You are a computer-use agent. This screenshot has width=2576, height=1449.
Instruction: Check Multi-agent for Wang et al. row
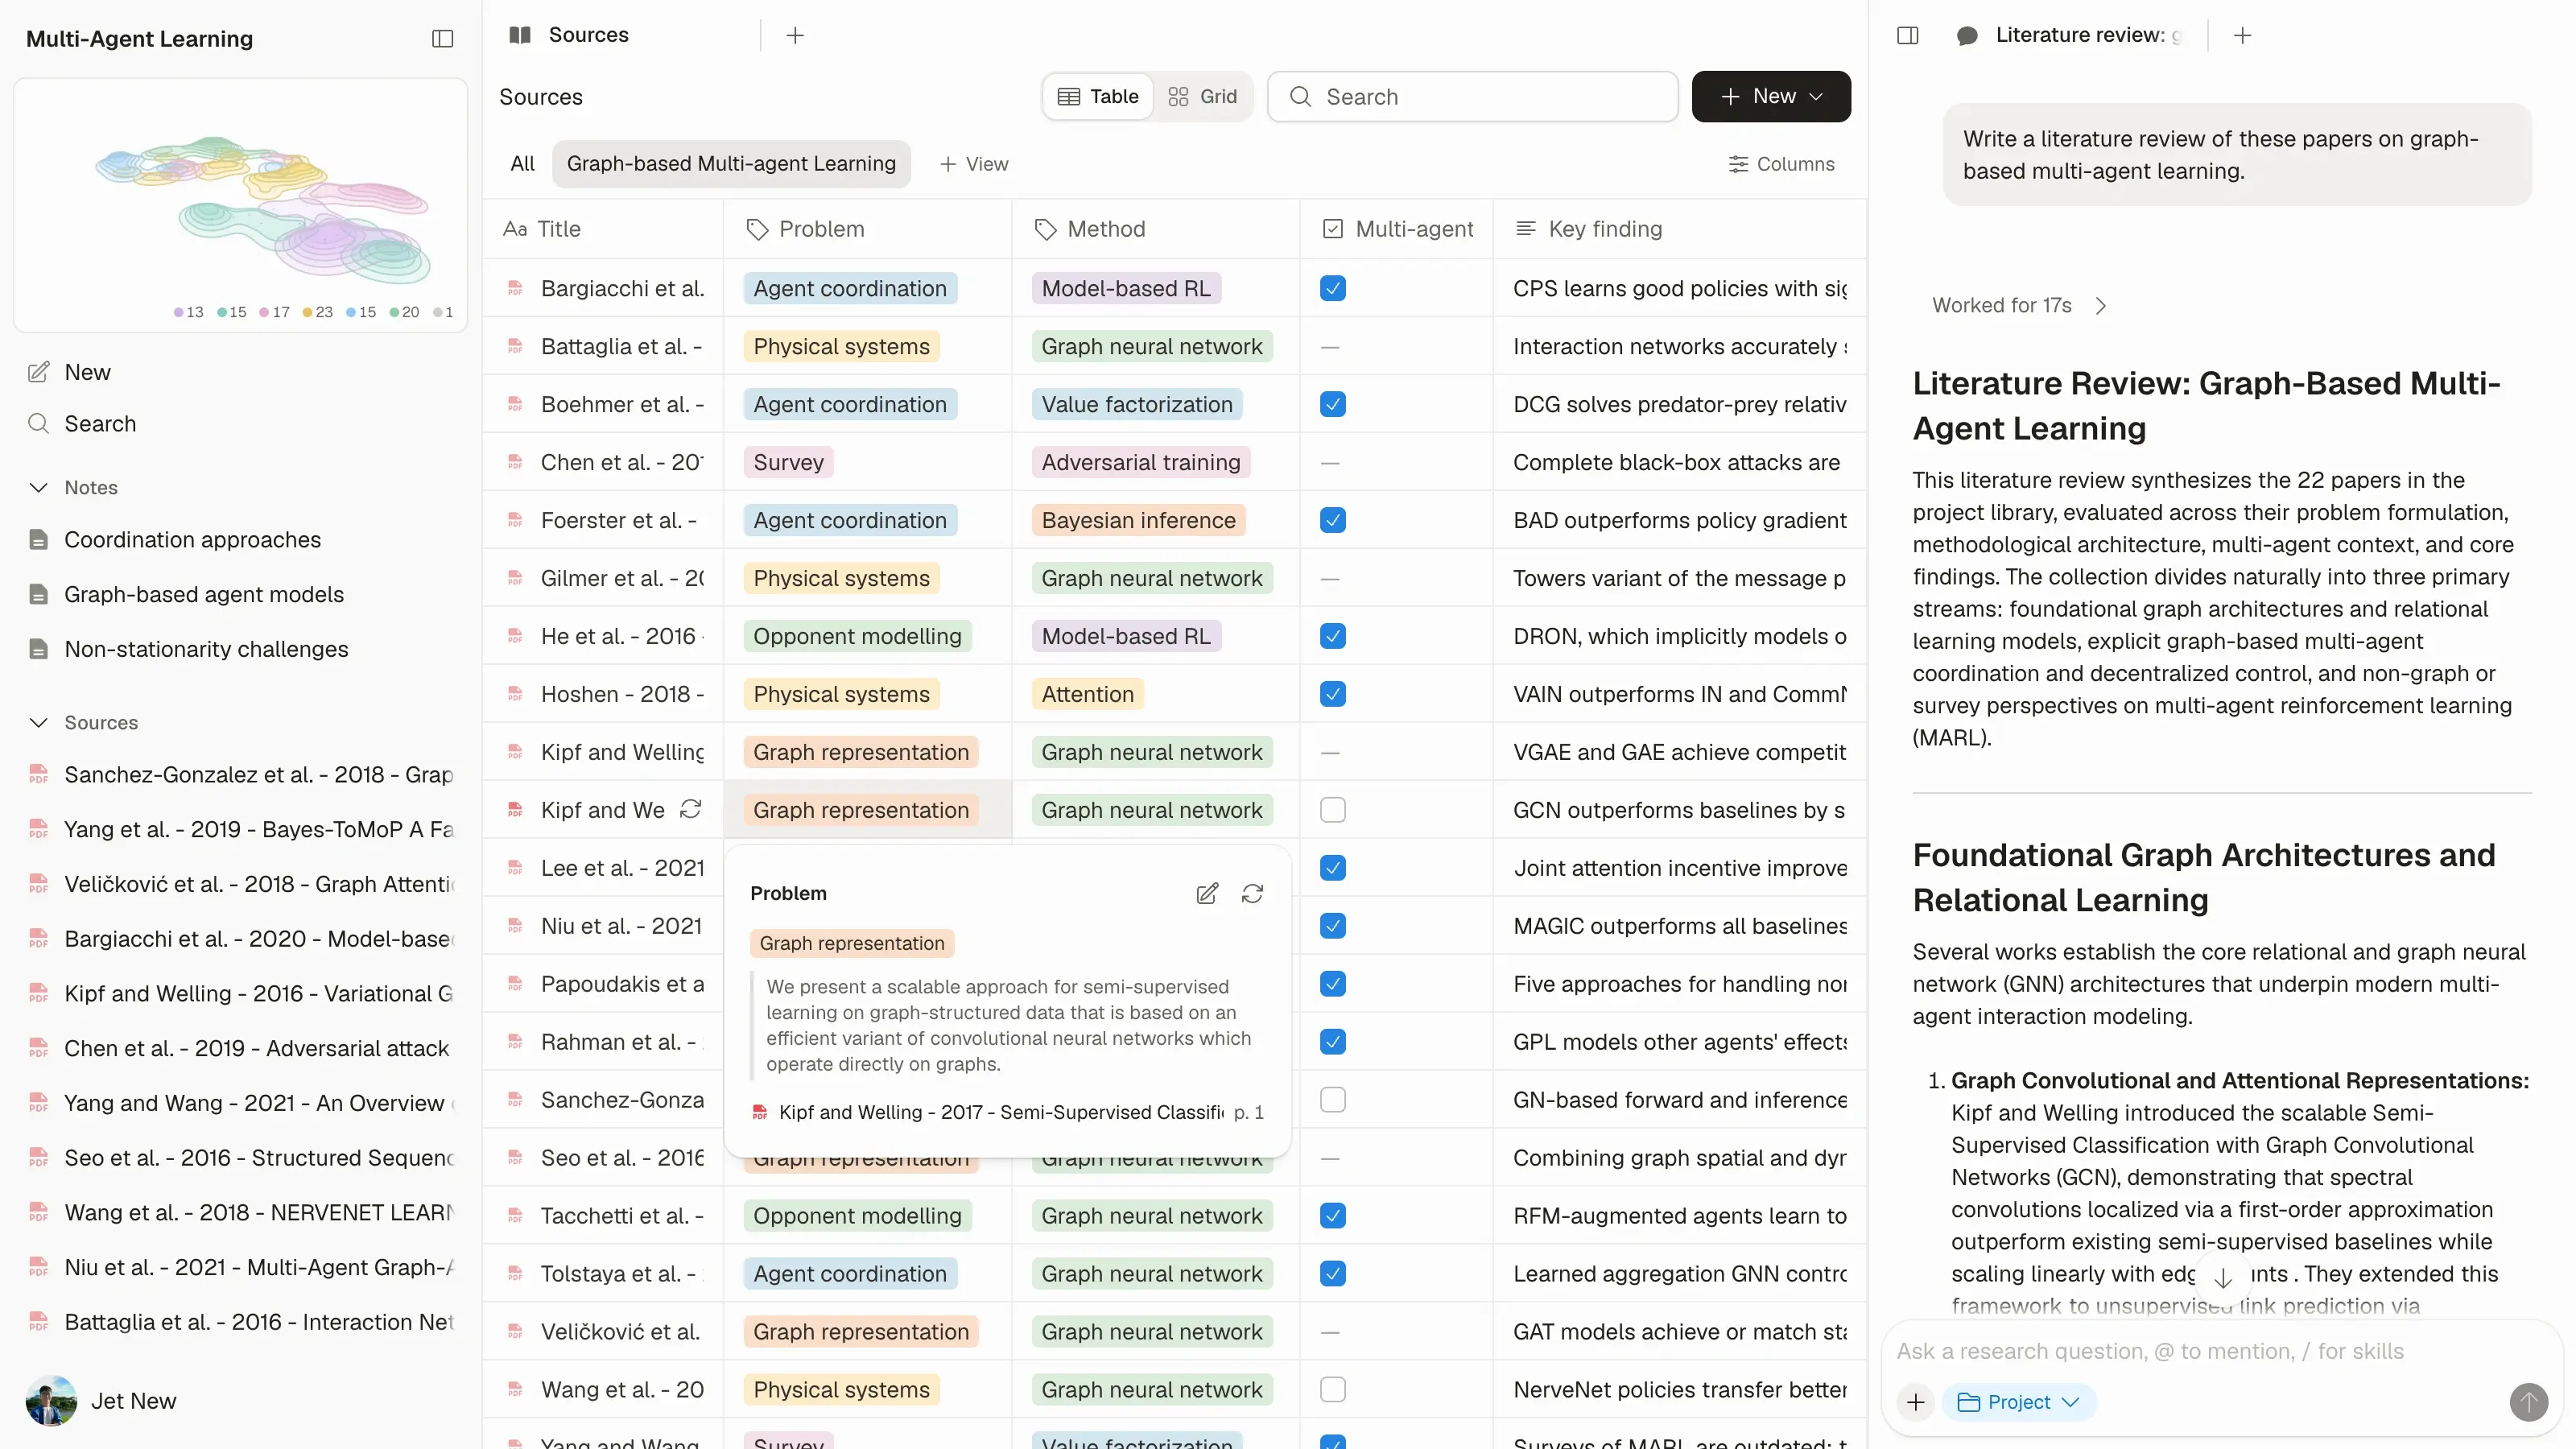[x=1332, y=1389]
